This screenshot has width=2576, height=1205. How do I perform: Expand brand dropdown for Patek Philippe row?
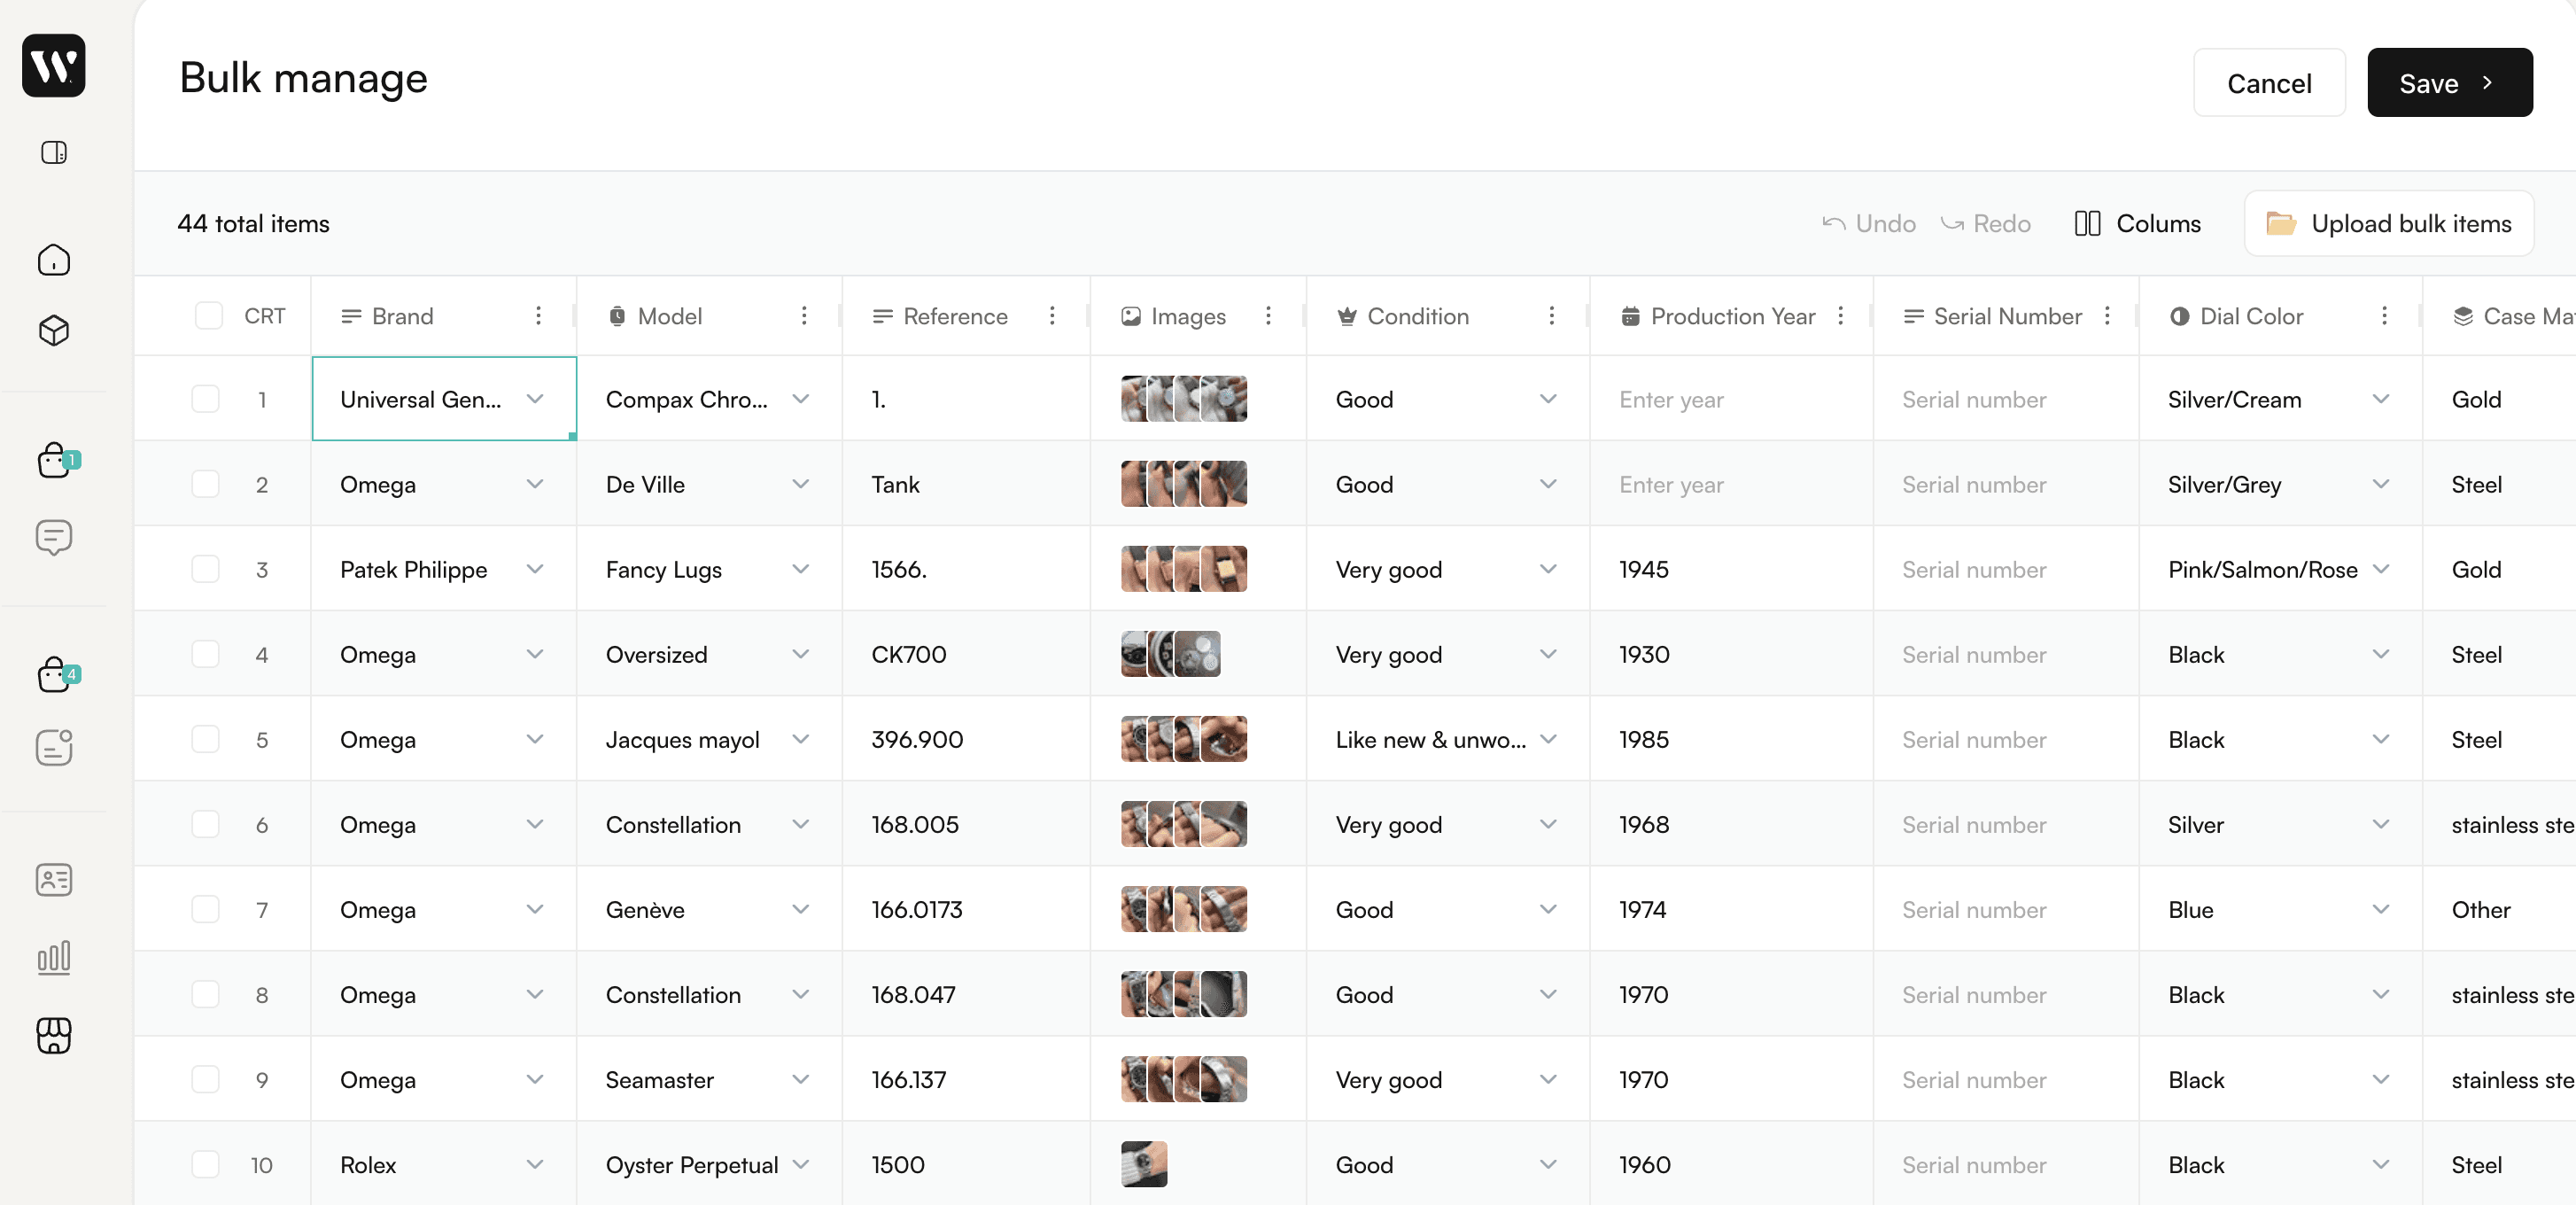pyautogui.click(x=535, y=569)
